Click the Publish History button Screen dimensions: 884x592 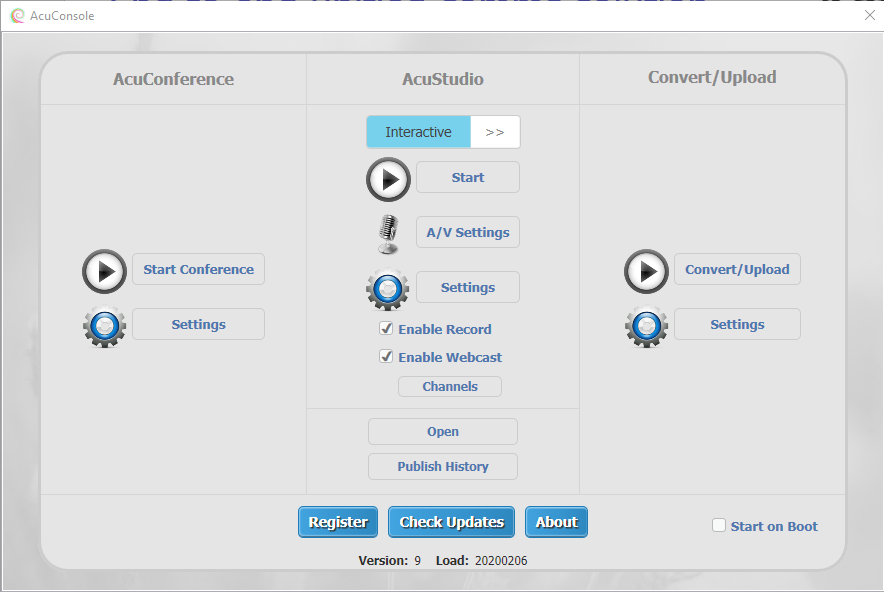pos(443,467)
